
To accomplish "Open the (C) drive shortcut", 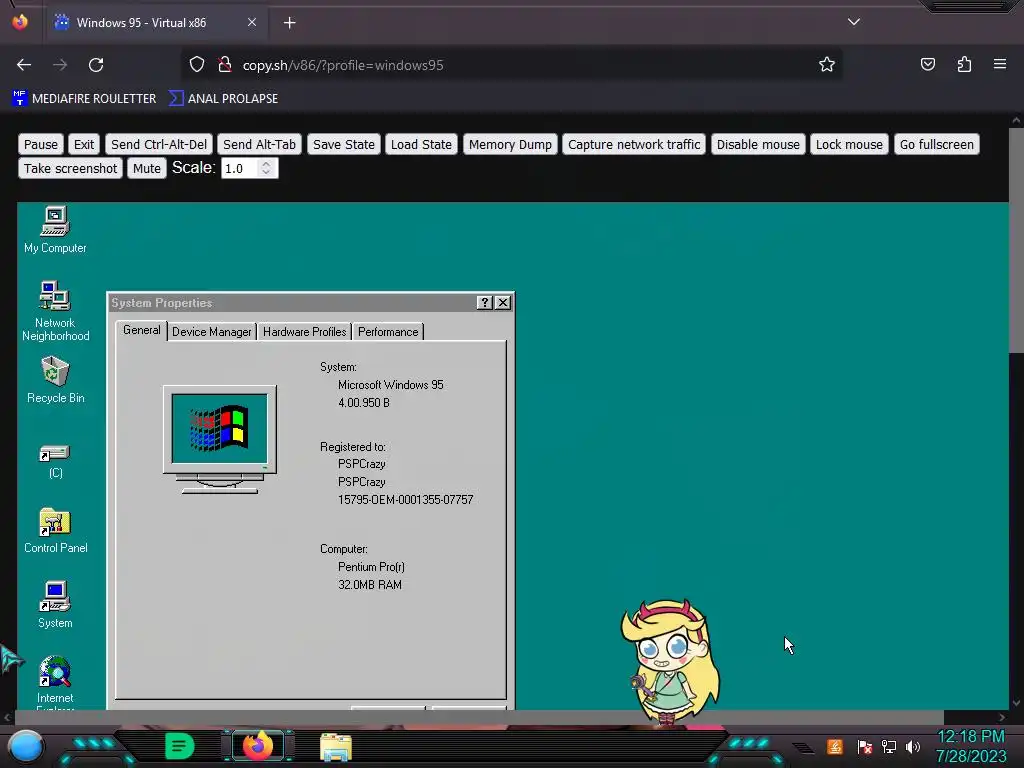I will 55,461.
